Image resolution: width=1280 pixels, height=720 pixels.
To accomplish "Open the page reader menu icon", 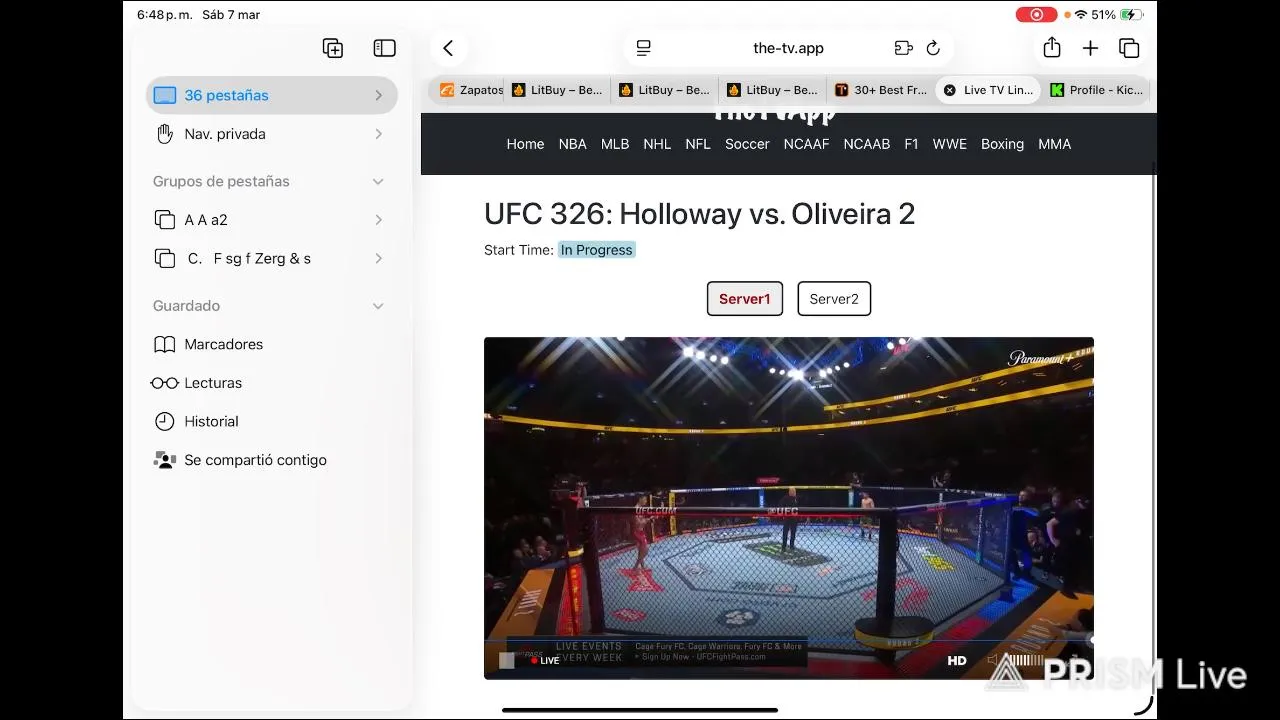I will [644, 48].
